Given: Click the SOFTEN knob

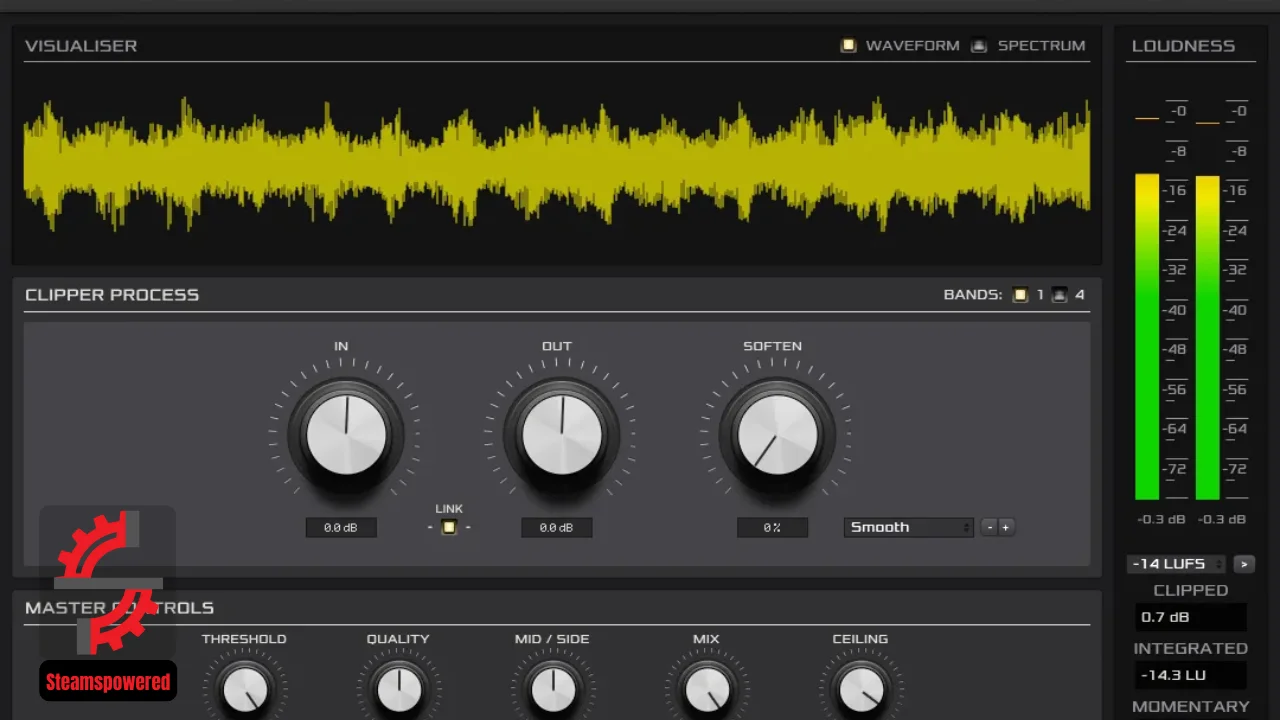Looking at the screenshot, I should coord(777,434).
